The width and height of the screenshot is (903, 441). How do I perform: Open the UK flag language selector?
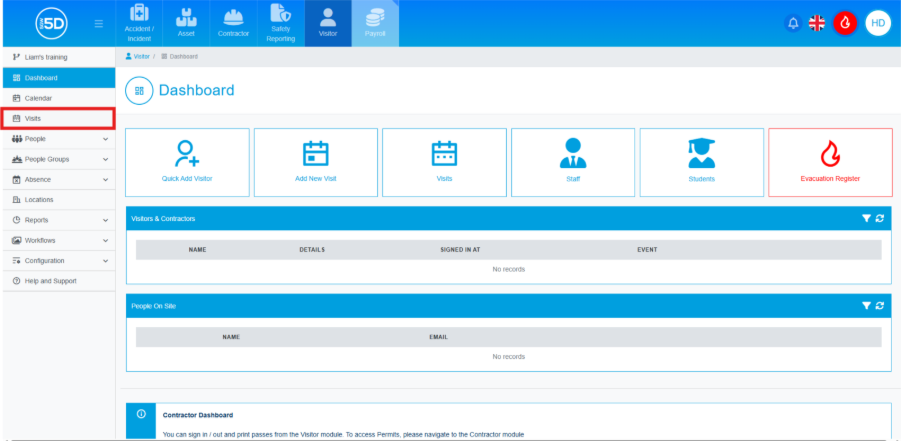[x=817, y=23]
